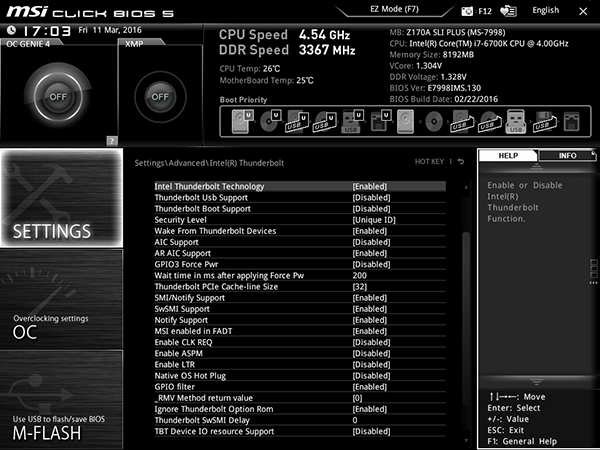This screenshot has width=600, height=450.
Task: Switch to the HELP tab
Action: [508, 155]
